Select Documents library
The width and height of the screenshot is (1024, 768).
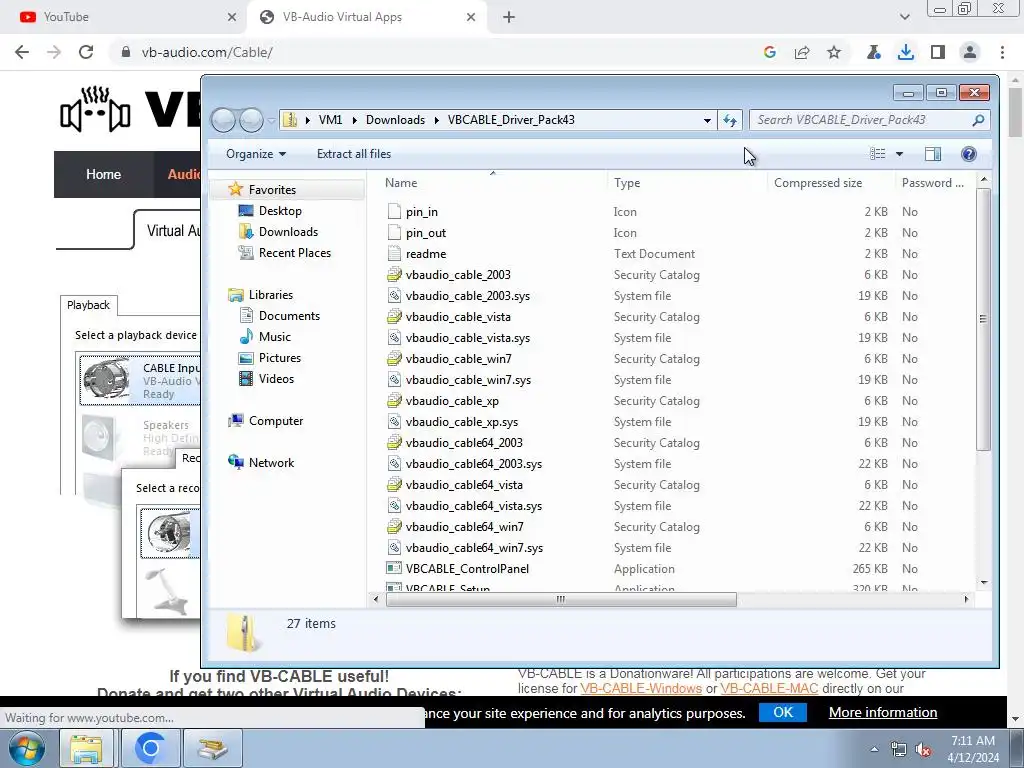pos(289,316)
